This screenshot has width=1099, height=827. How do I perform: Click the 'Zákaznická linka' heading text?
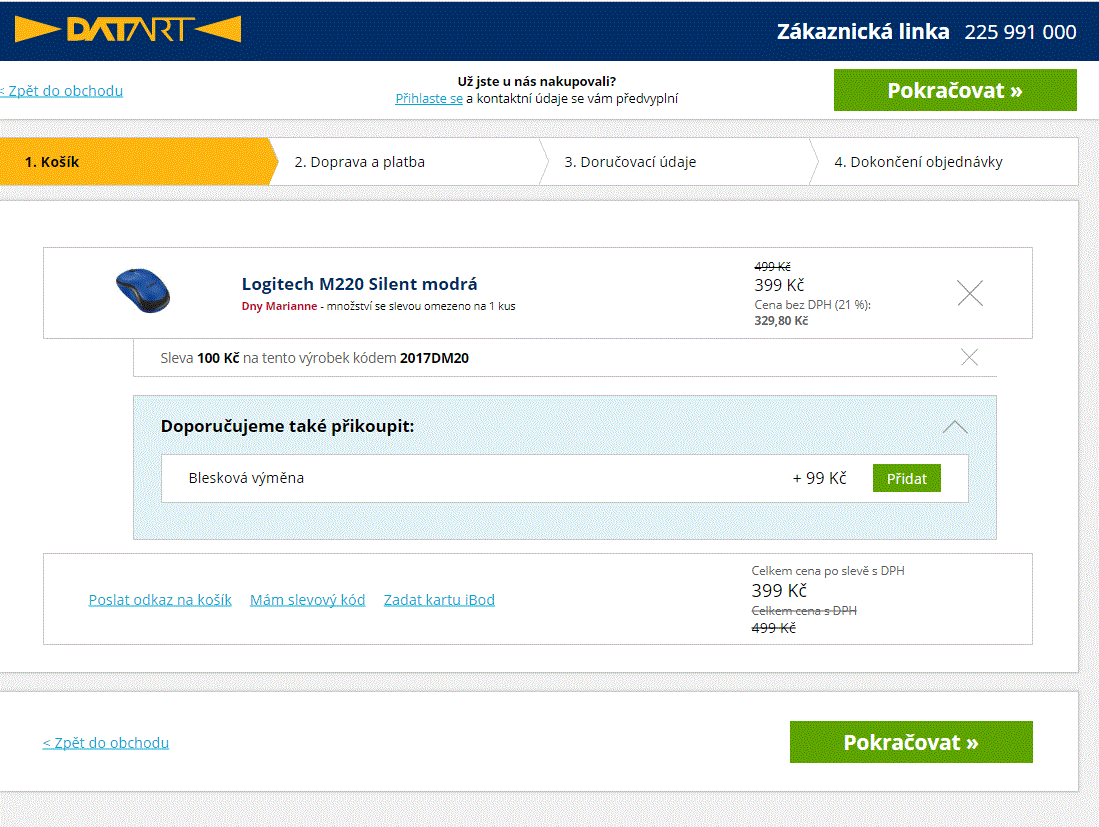coord(863,32)
